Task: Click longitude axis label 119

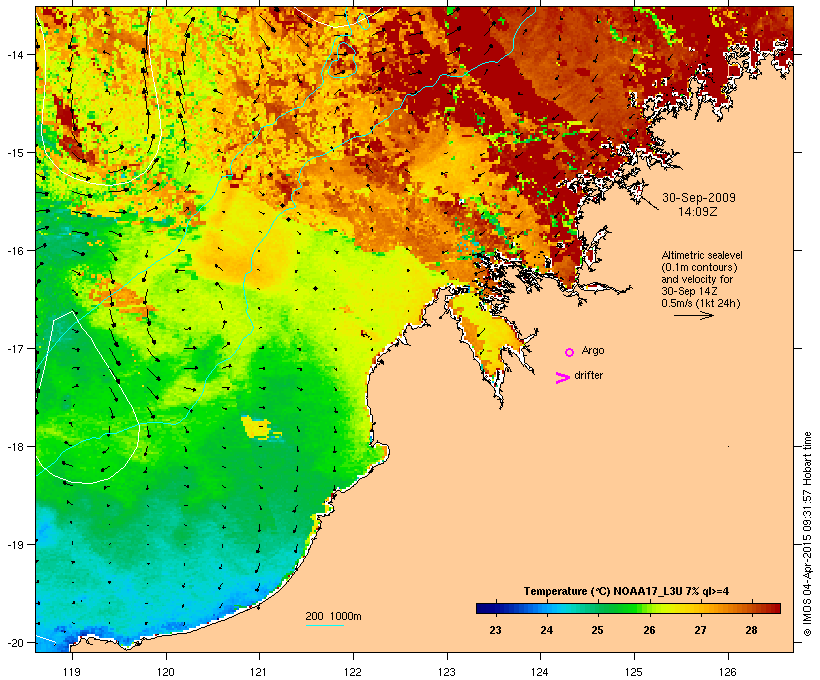Action: pos(72,672)
